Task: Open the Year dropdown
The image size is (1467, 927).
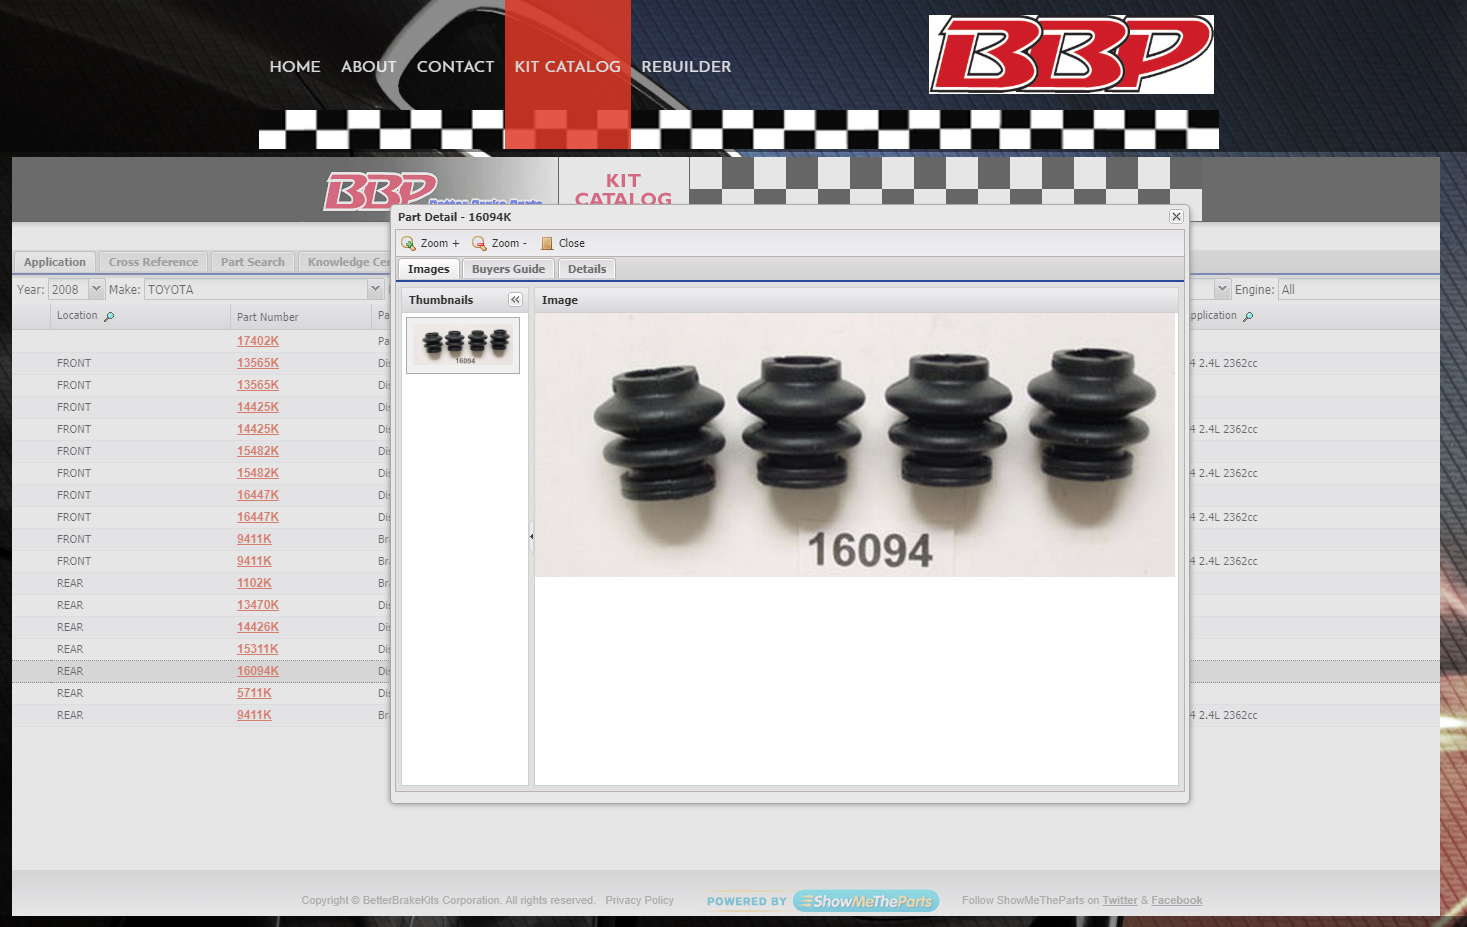Action: [x=96, y=289]
